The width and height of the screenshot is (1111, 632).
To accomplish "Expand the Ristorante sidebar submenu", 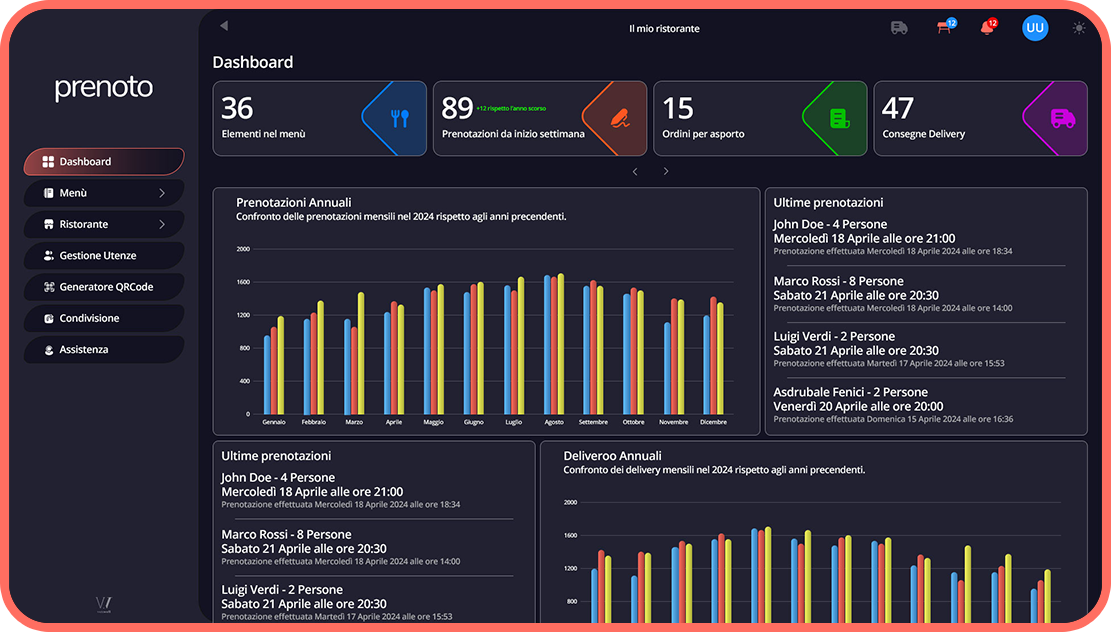I will point(162,225).
